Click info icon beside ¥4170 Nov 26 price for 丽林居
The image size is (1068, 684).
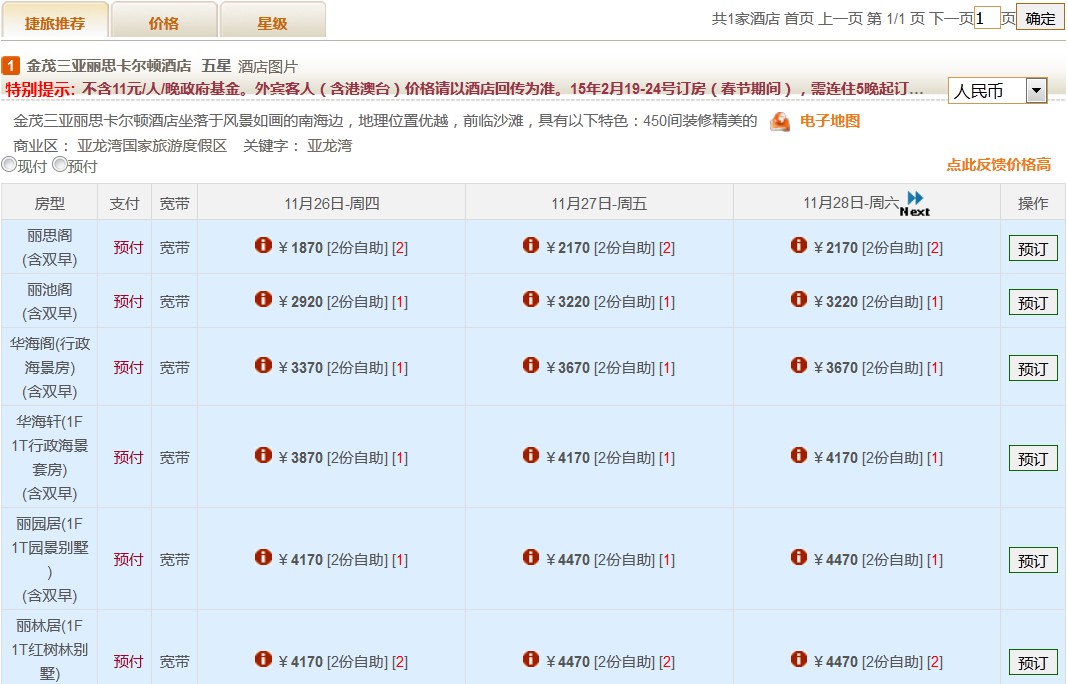263,660
